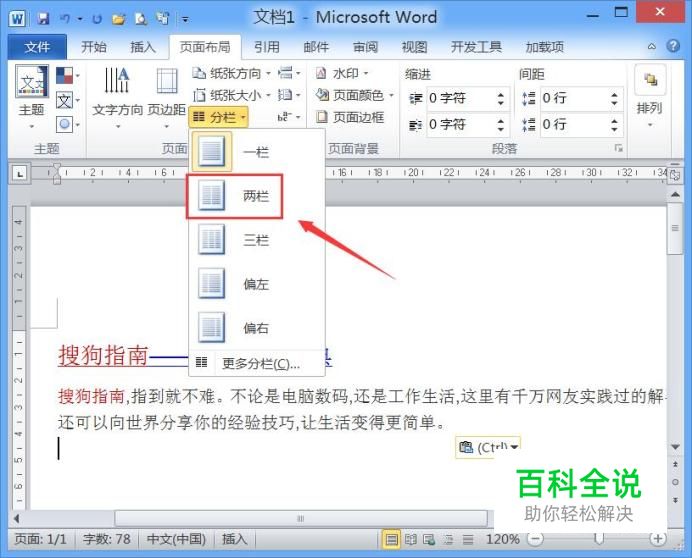The height and width of the screenshot is (558, 692).
Task: Click word count 字数: 78
Action: point(106,539)
